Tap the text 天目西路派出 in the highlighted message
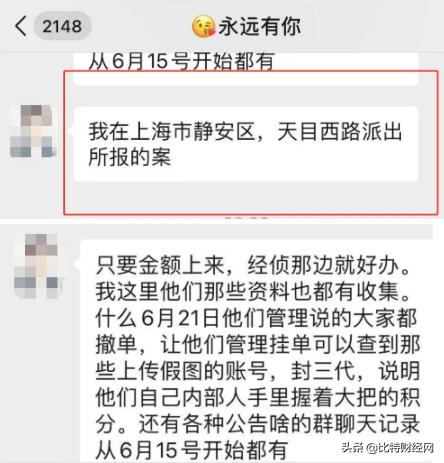The image size is (444, 463). point(339,131)
